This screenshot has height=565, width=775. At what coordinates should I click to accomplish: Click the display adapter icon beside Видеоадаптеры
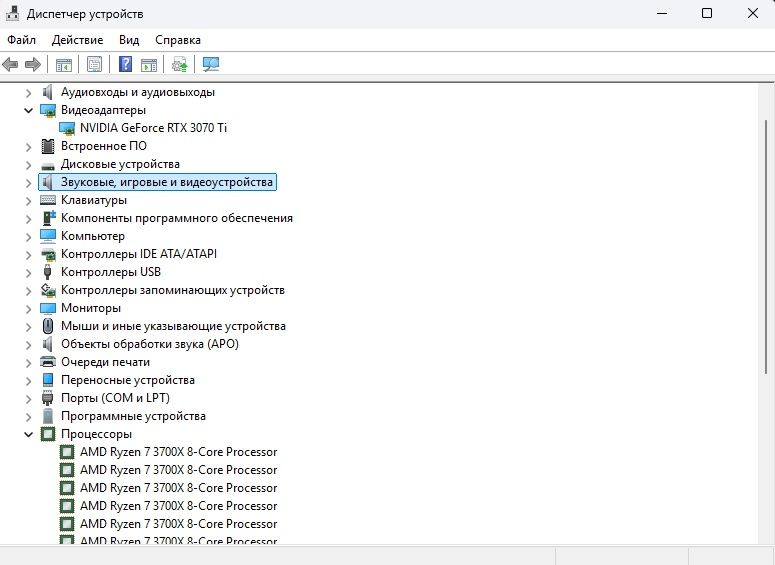pos(48,110)
